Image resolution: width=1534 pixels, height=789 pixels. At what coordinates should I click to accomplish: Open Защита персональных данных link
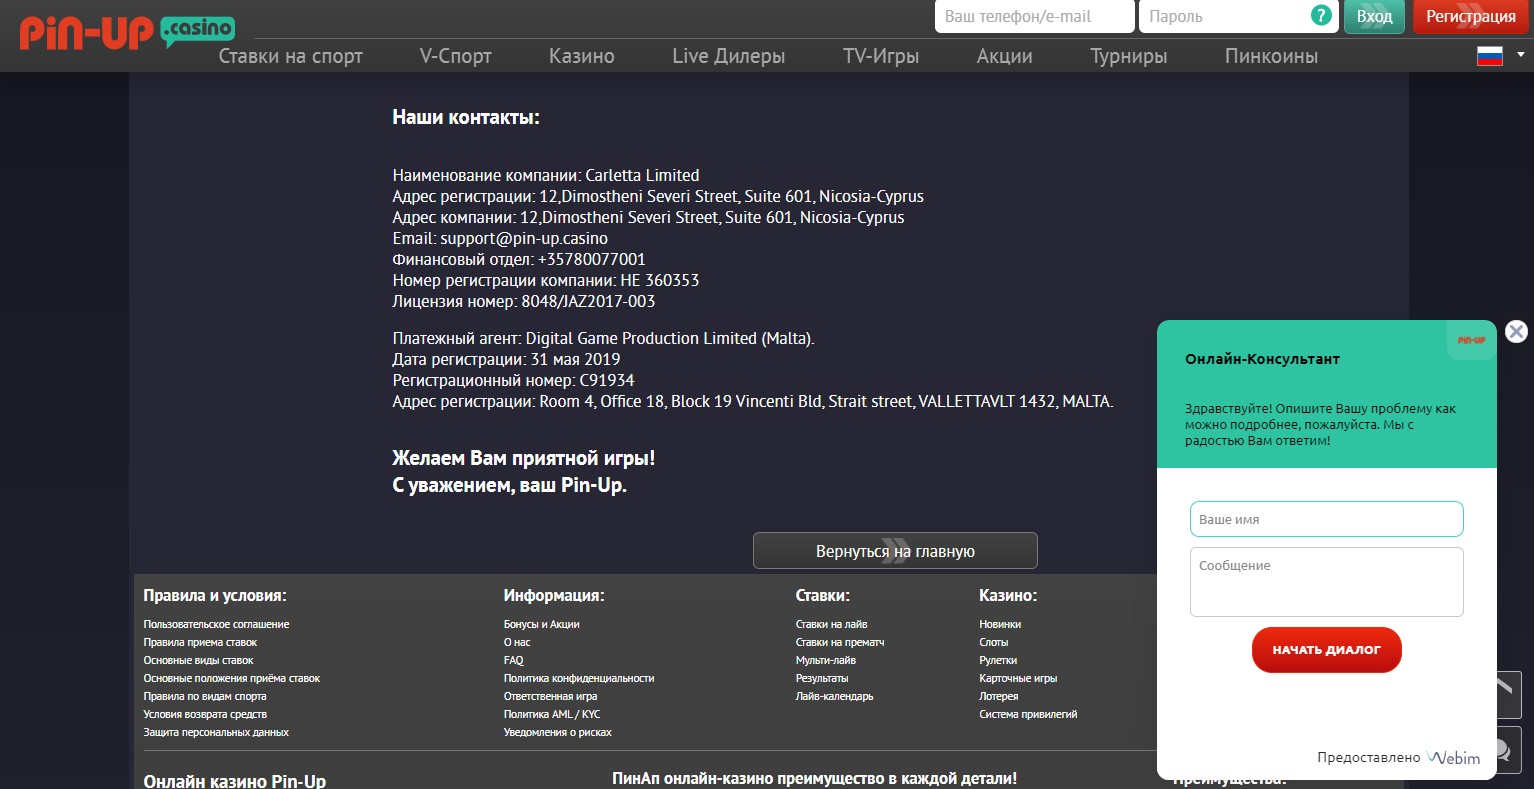pos(216,732)
